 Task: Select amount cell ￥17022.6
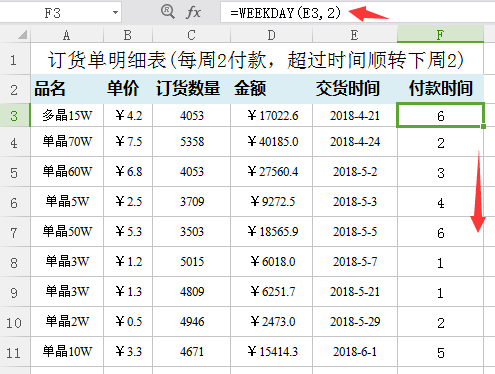pyautogui.click(x=271, y=115)
